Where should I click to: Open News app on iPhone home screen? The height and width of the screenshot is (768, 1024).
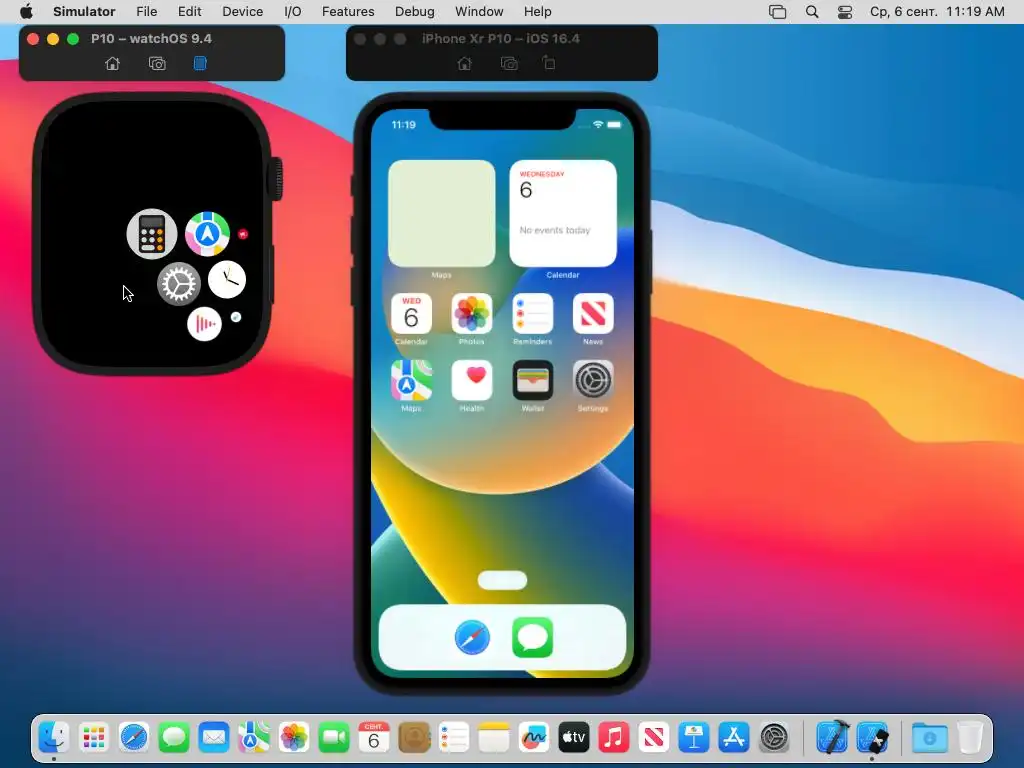coord(593,313)
